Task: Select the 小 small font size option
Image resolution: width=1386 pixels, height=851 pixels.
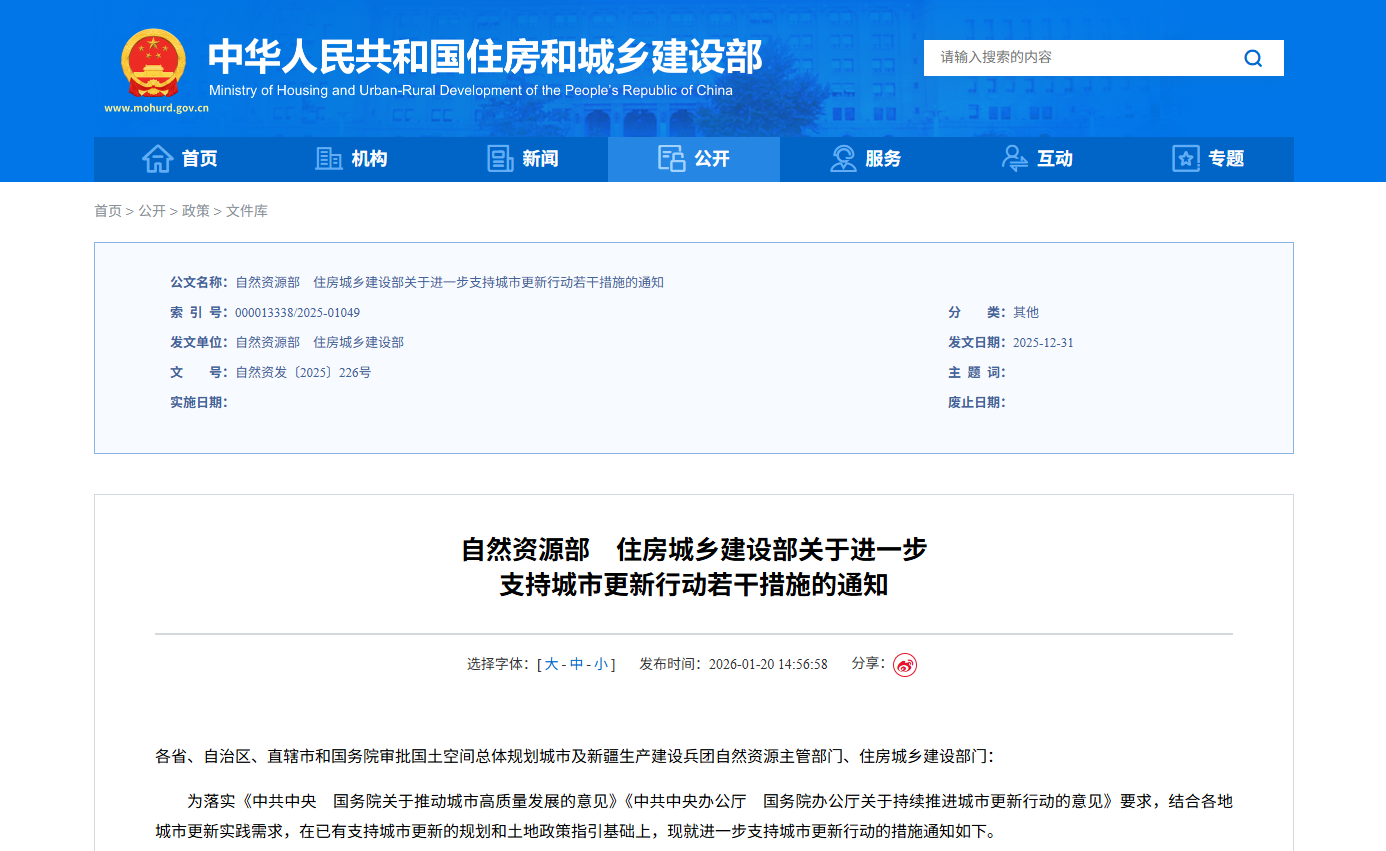Action: point(600,663)
